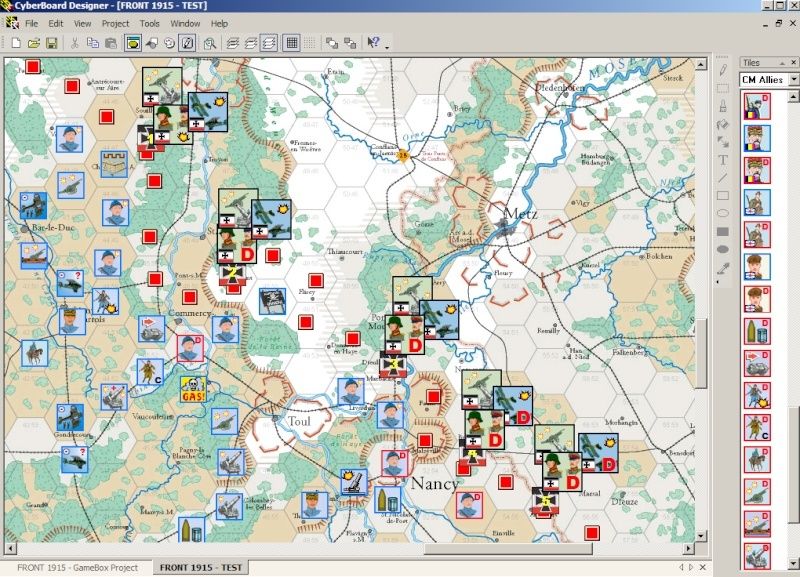800x577 pixels.
Task: Switch to FRONT 1915 - GameBox Project tab
Action: point(78,567)
